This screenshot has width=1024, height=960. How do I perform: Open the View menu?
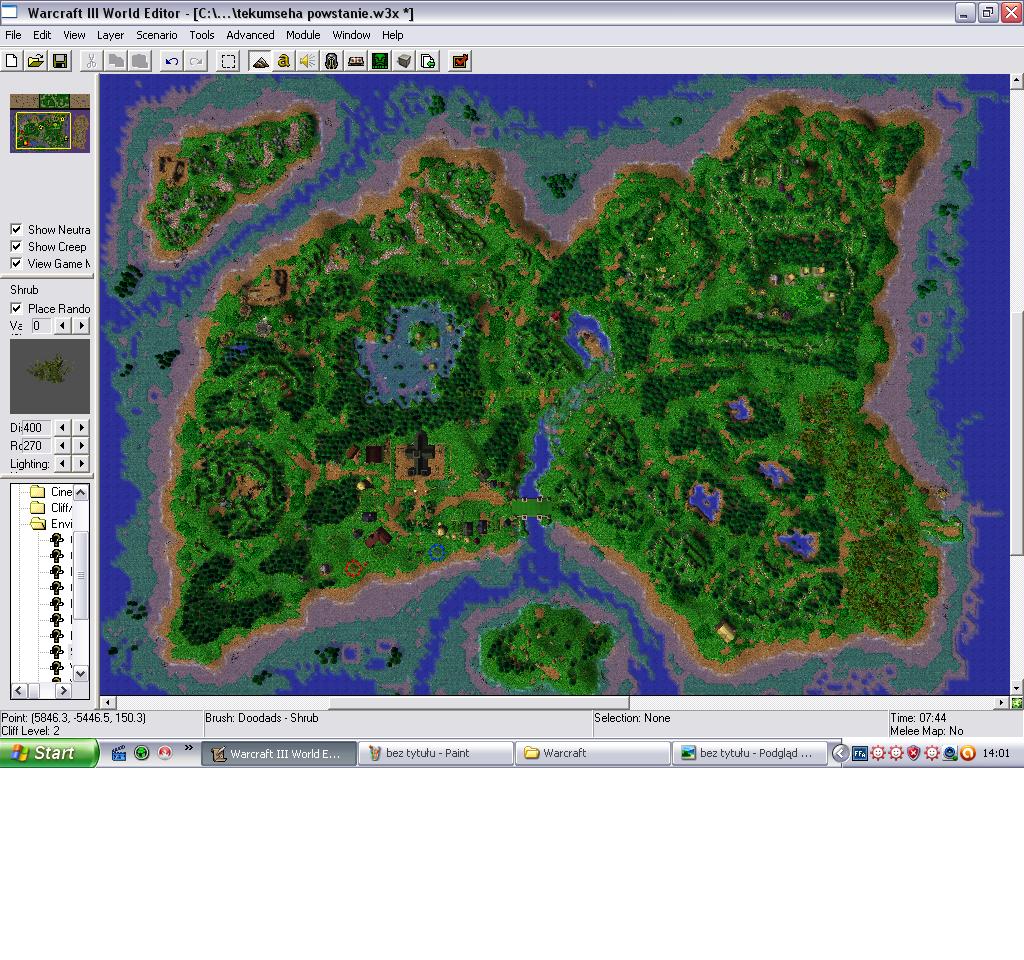point(74,35)
